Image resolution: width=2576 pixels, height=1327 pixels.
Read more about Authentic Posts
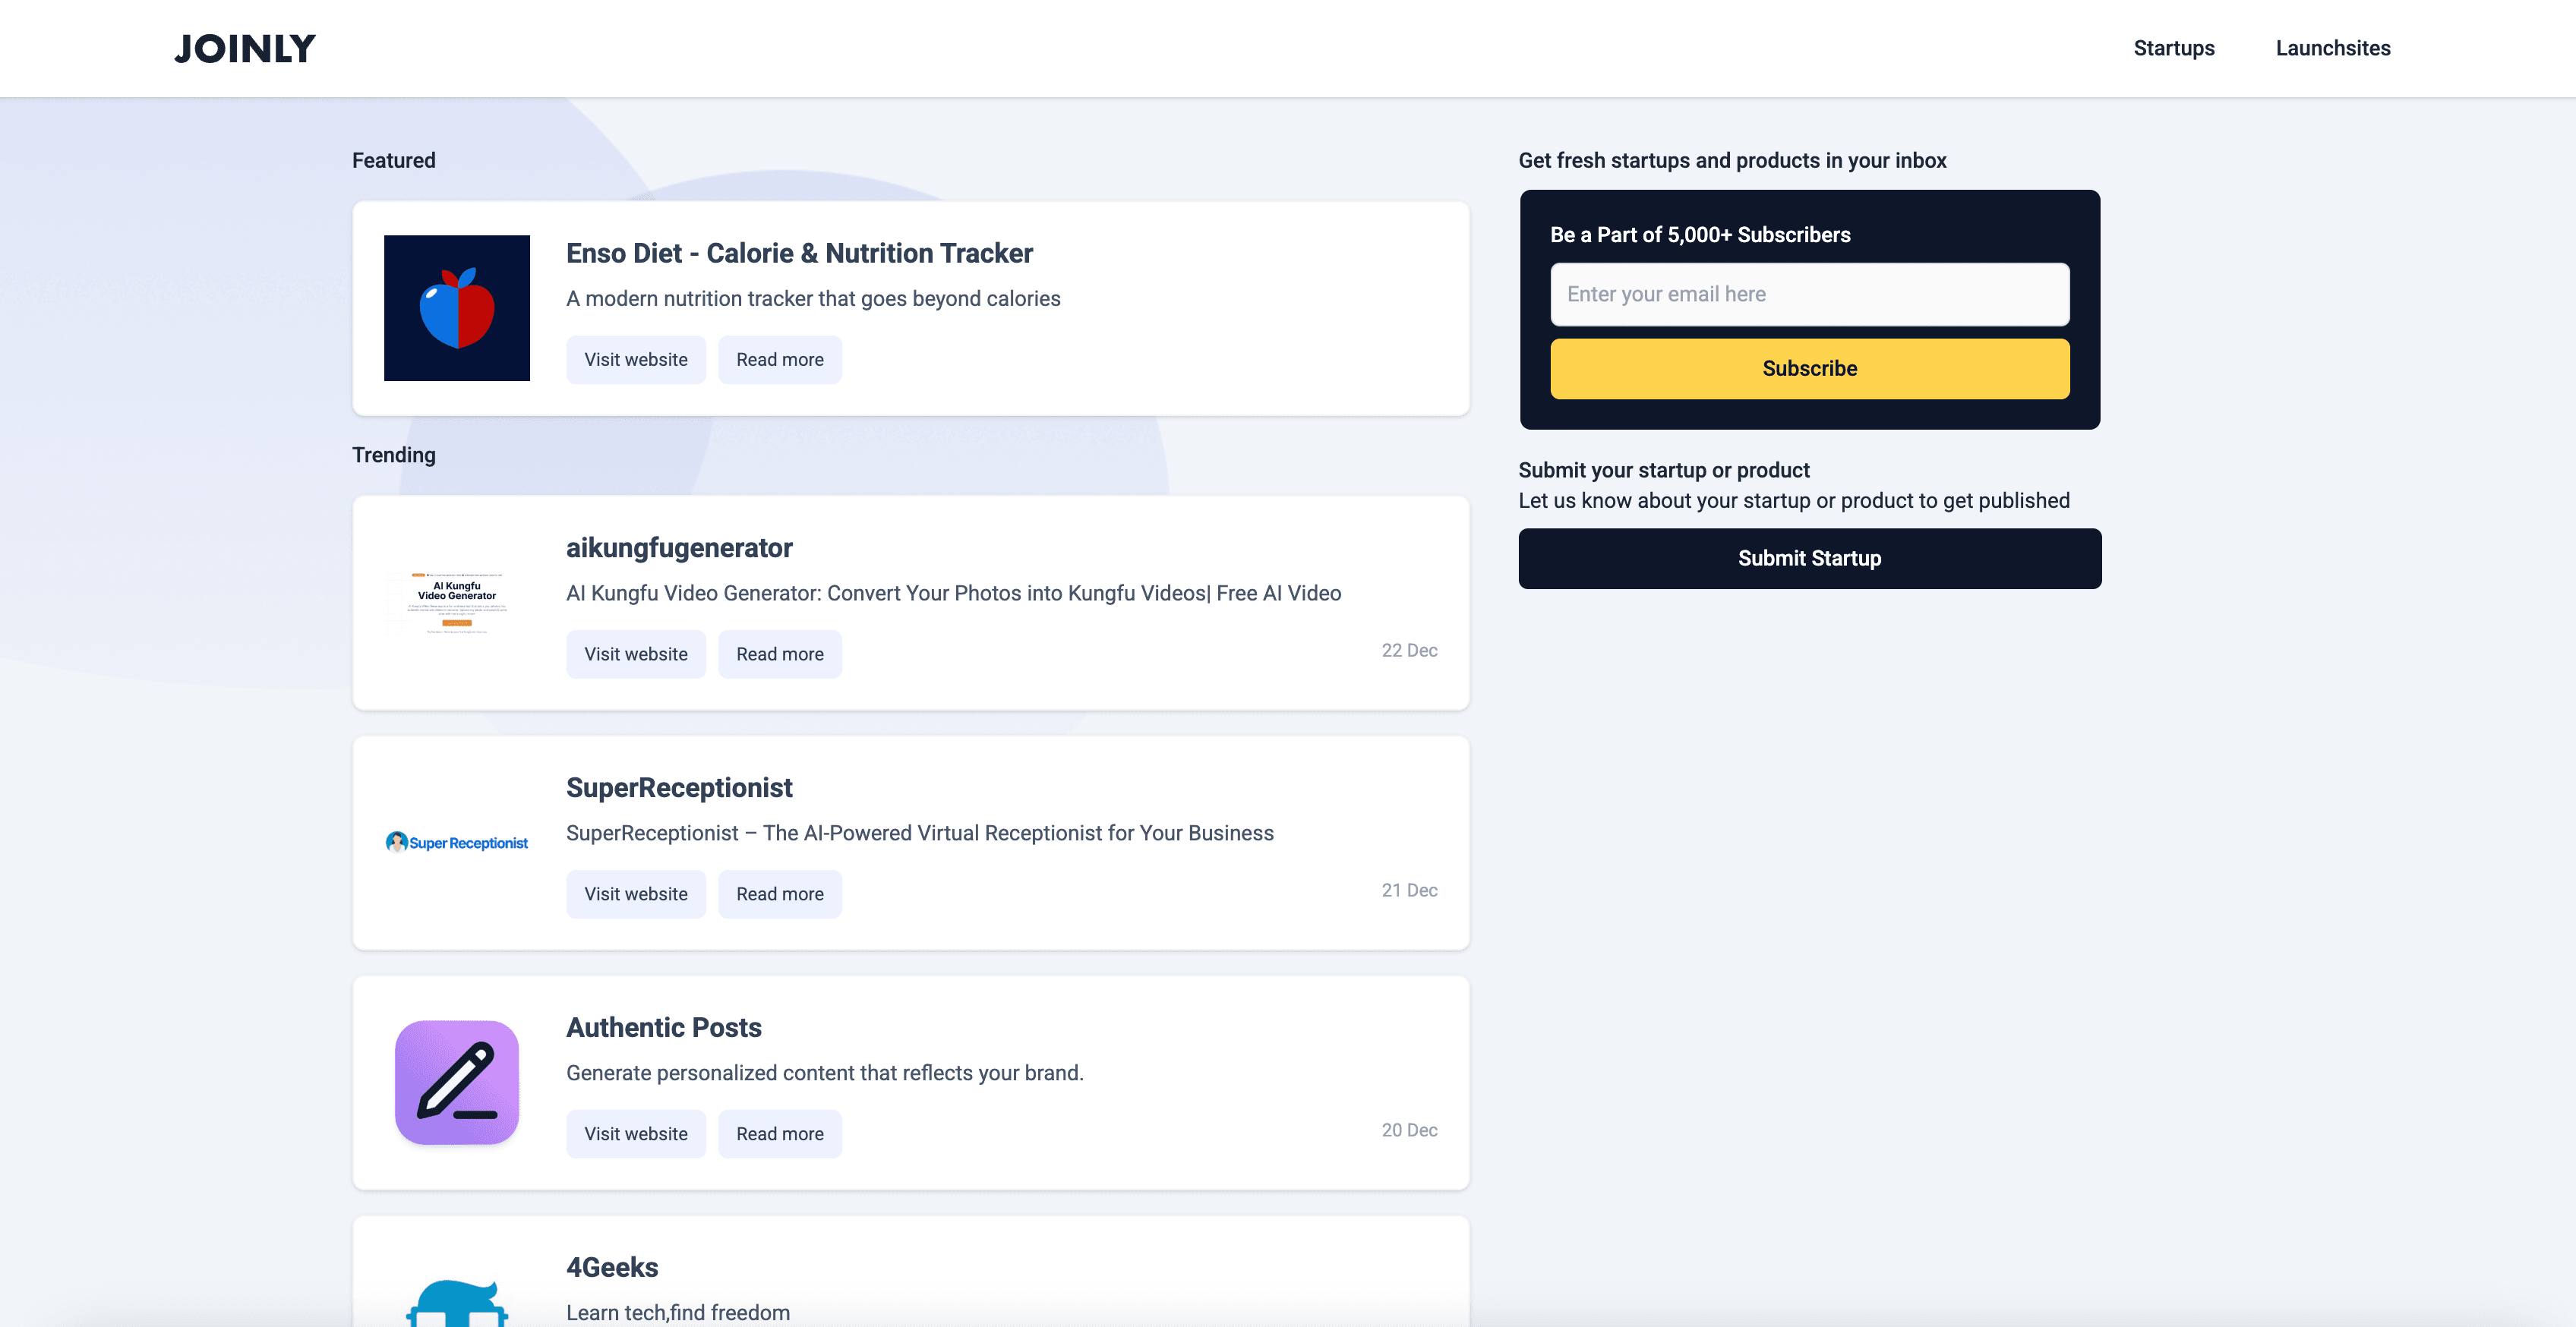(x=780, y=1134)
